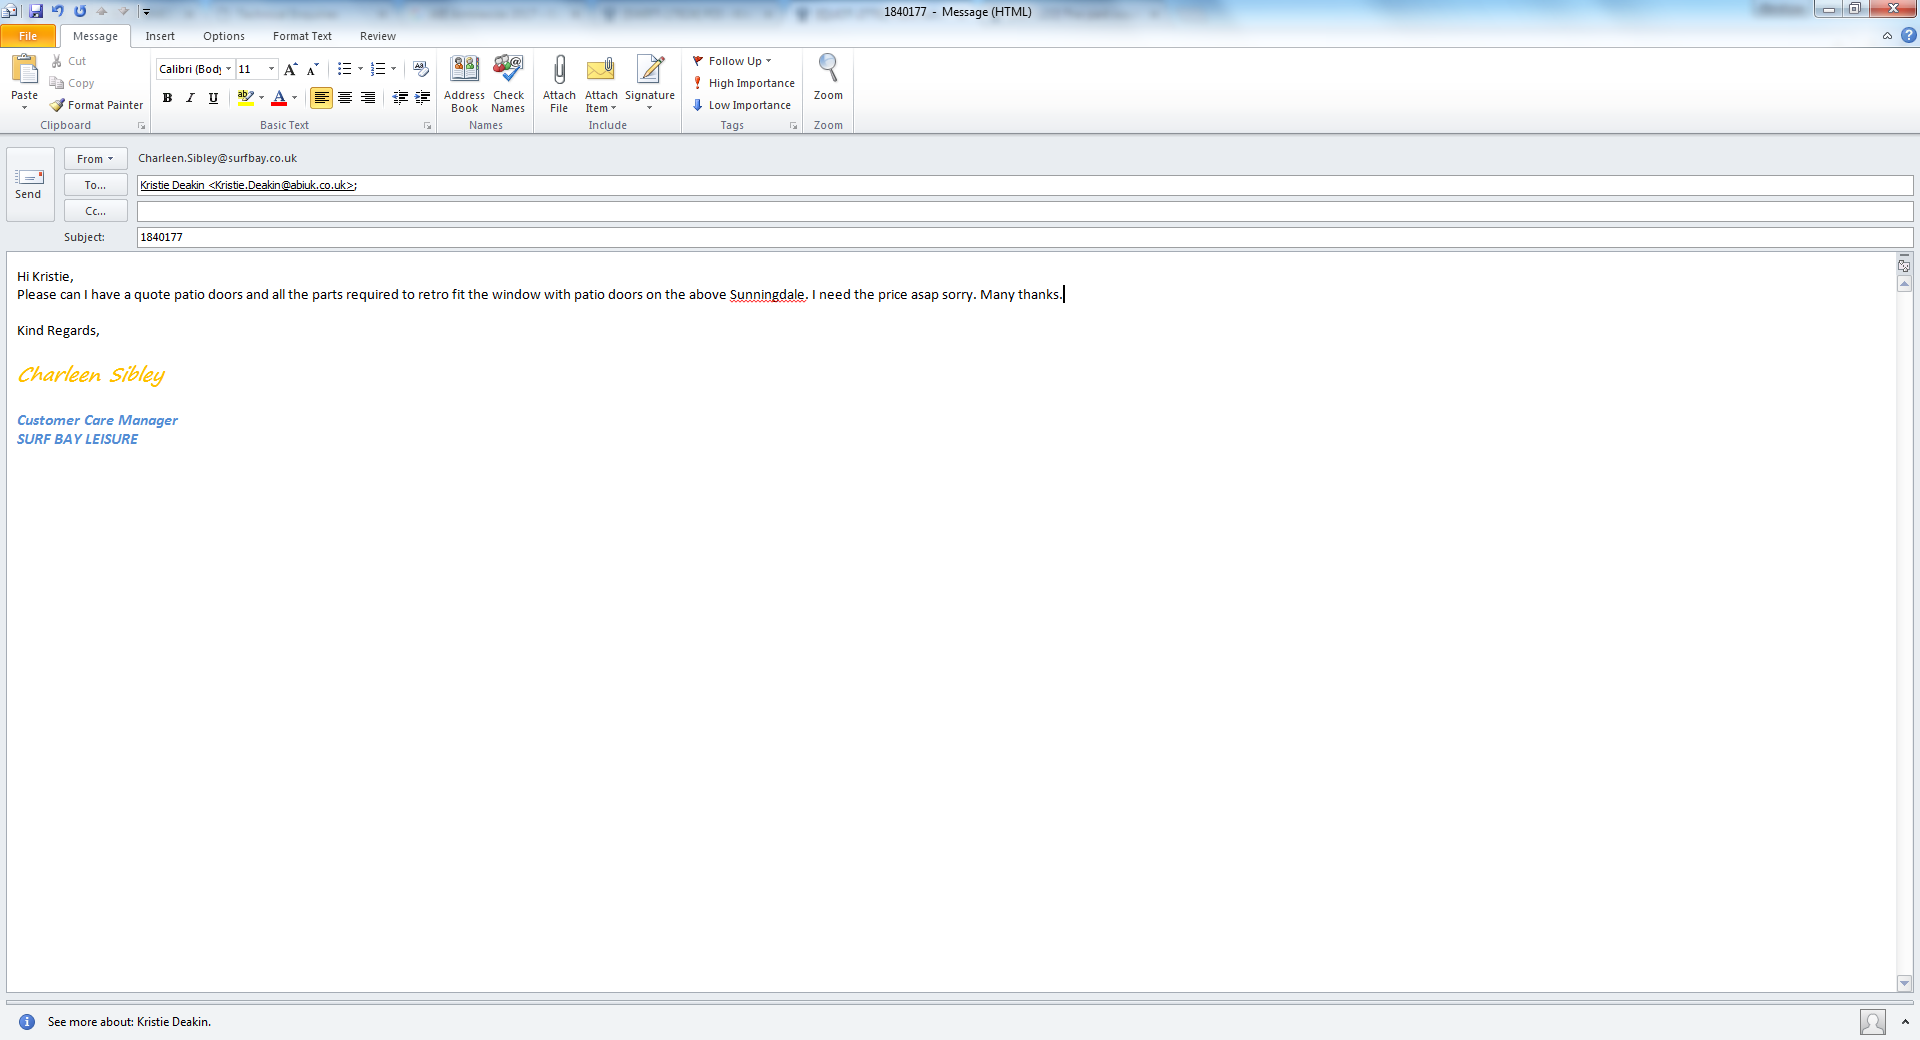Viewport: 1920px width, 1040px height.
Task: Open the Follow Up flag menu
Action: point(732,61)
